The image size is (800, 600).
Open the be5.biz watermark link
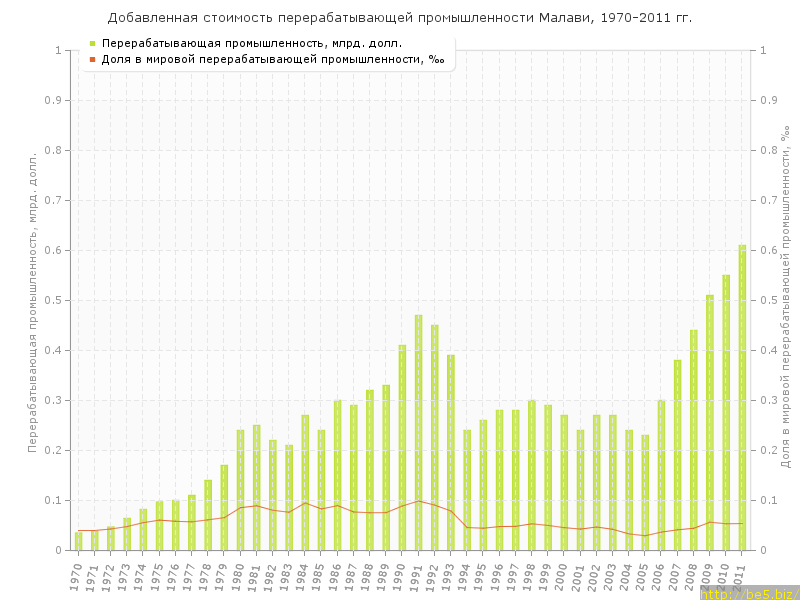[x=749, y=593]
